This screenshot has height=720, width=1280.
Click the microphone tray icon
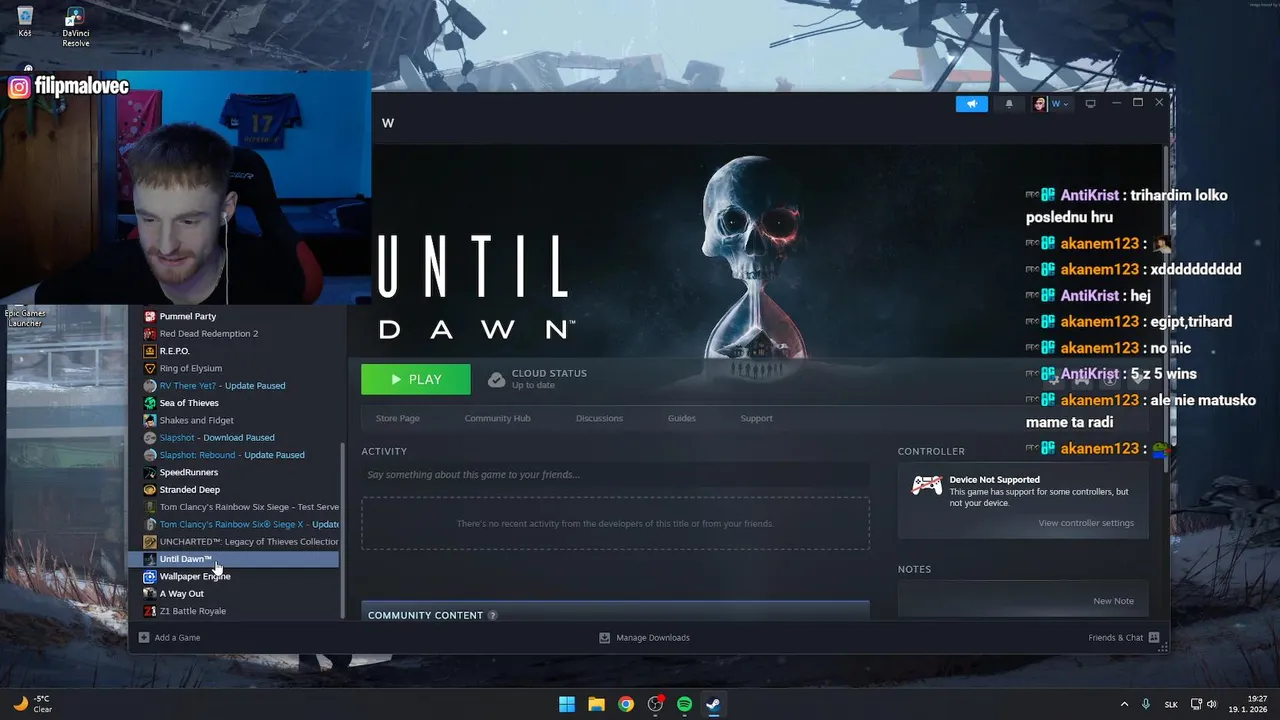pyautogui.click(x=1146, y=704)
